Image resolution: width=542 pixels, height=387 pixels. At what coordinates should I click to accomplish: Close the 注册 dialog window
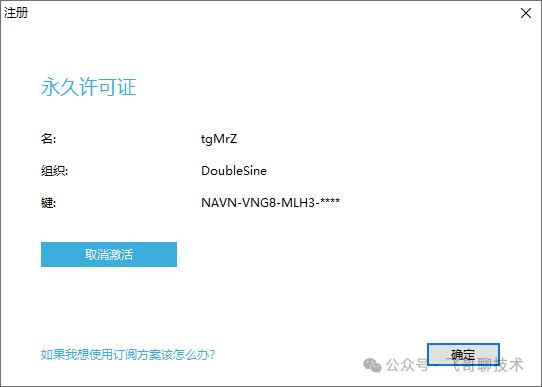pos(526,13)
